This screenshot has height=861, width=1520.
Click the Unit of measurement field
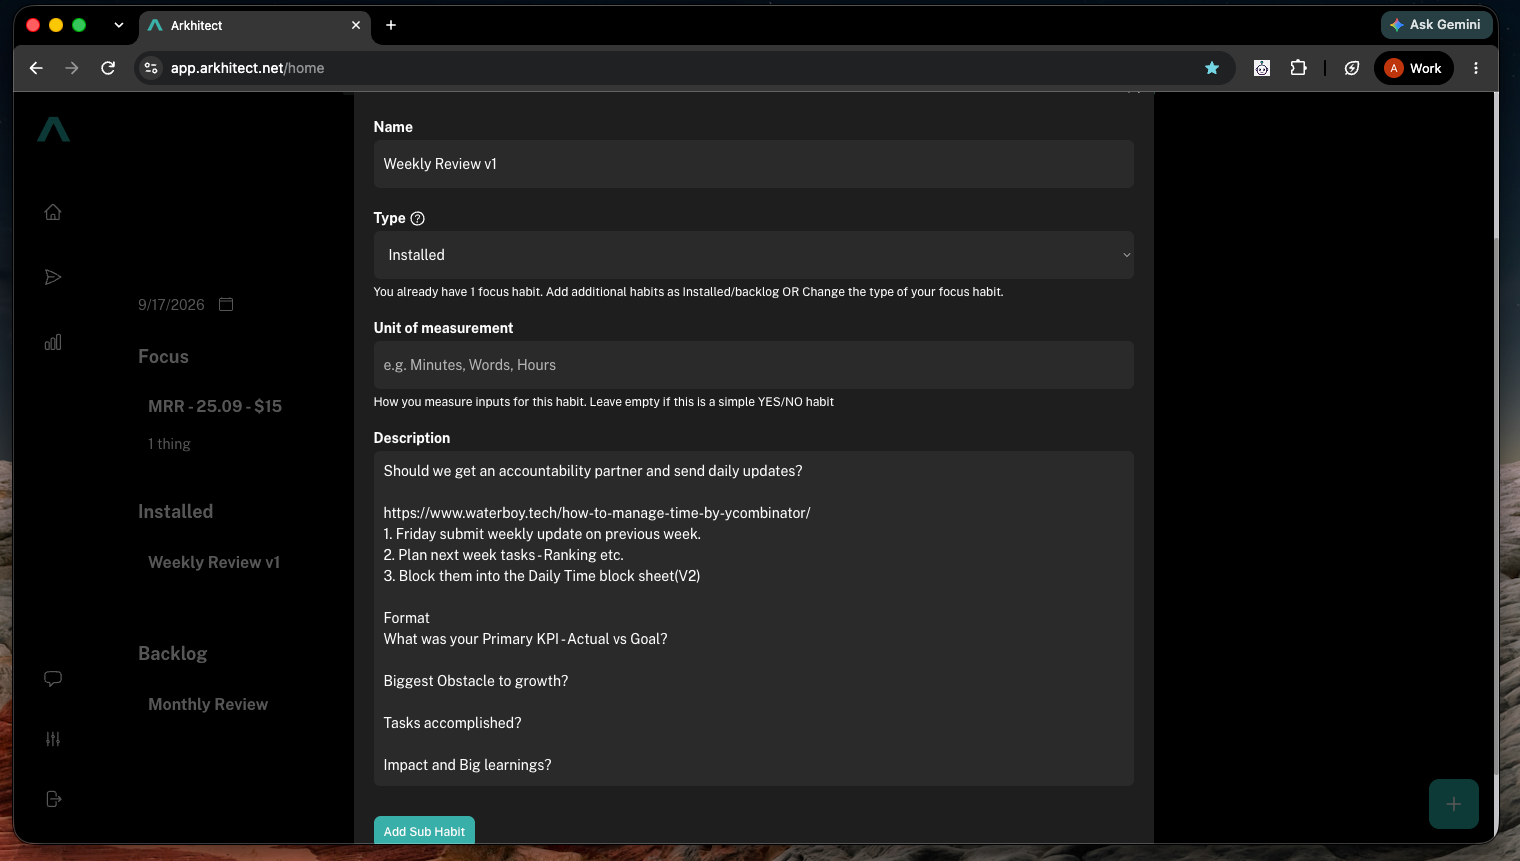tap(753, 365)
